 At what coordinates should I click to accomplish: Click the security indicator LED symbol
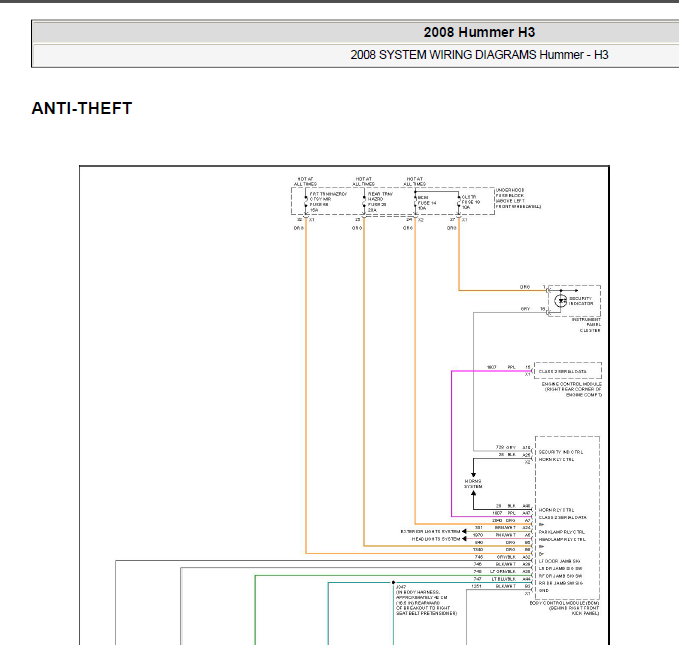(x=561, y=300)
